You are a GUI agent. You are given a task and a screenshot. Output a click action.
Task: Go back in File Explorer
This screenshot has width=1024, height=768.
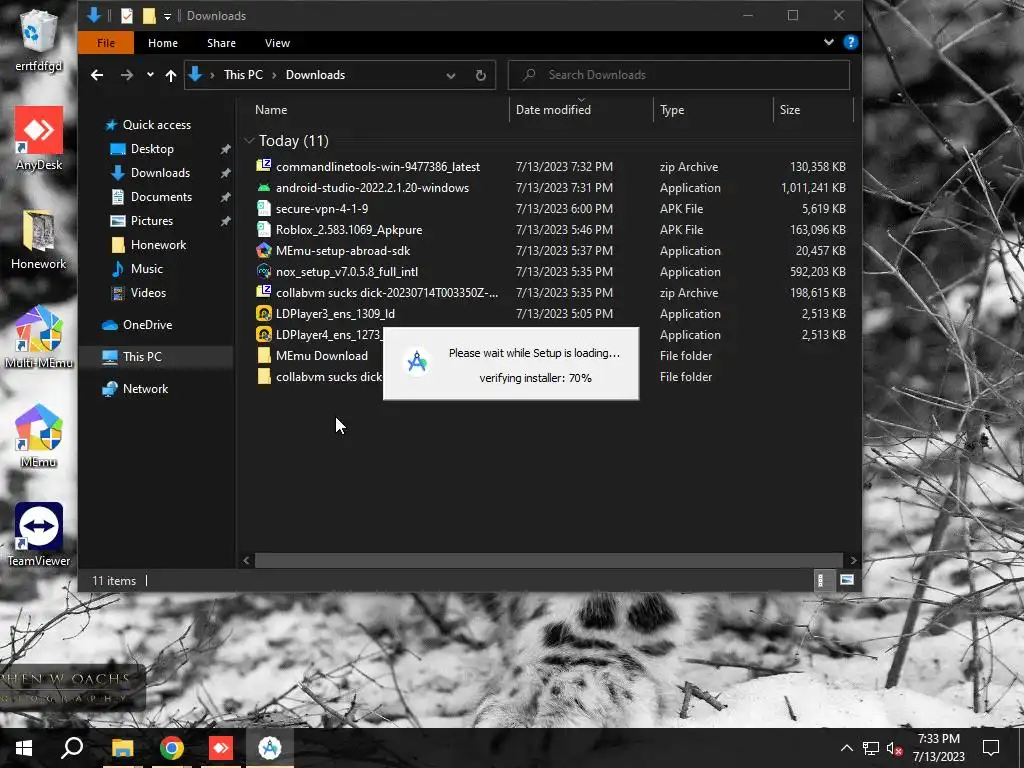97,75
